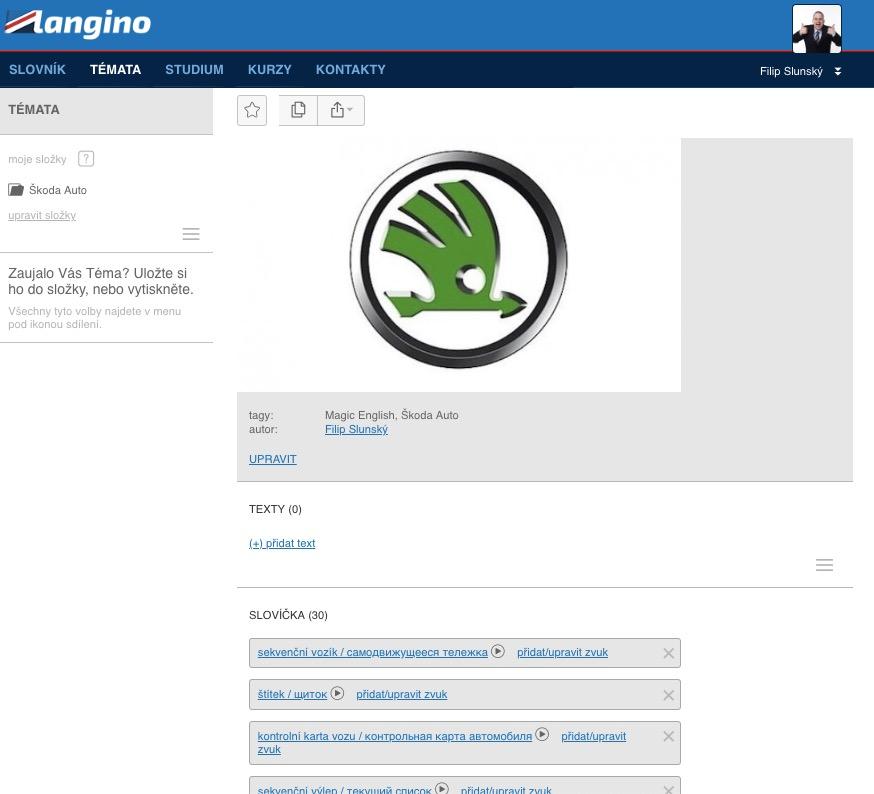Screen dimensions: 874x794
Task: Add sound for sekvenční vozík entry
Action: point(562,652)
